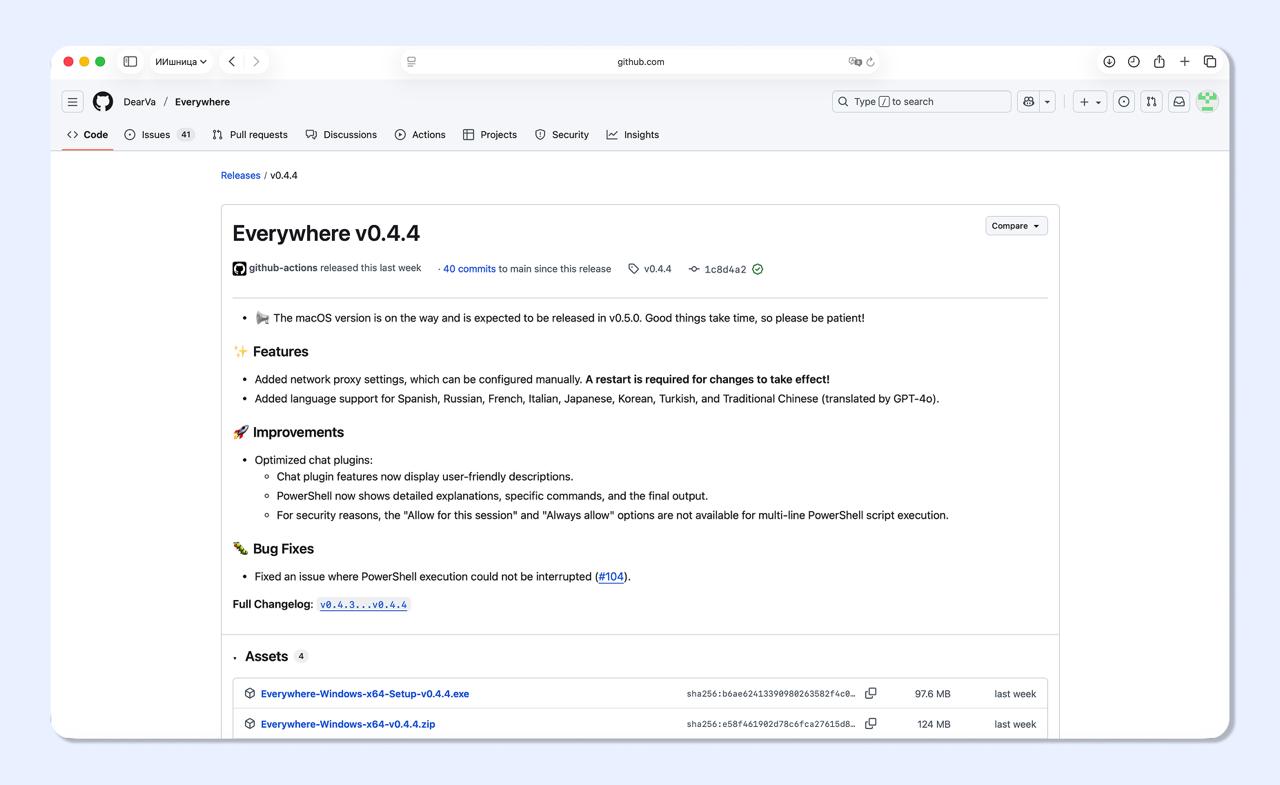Download Everywhere-Windows-x64-Setup-v0.4.4.exe

365,693
